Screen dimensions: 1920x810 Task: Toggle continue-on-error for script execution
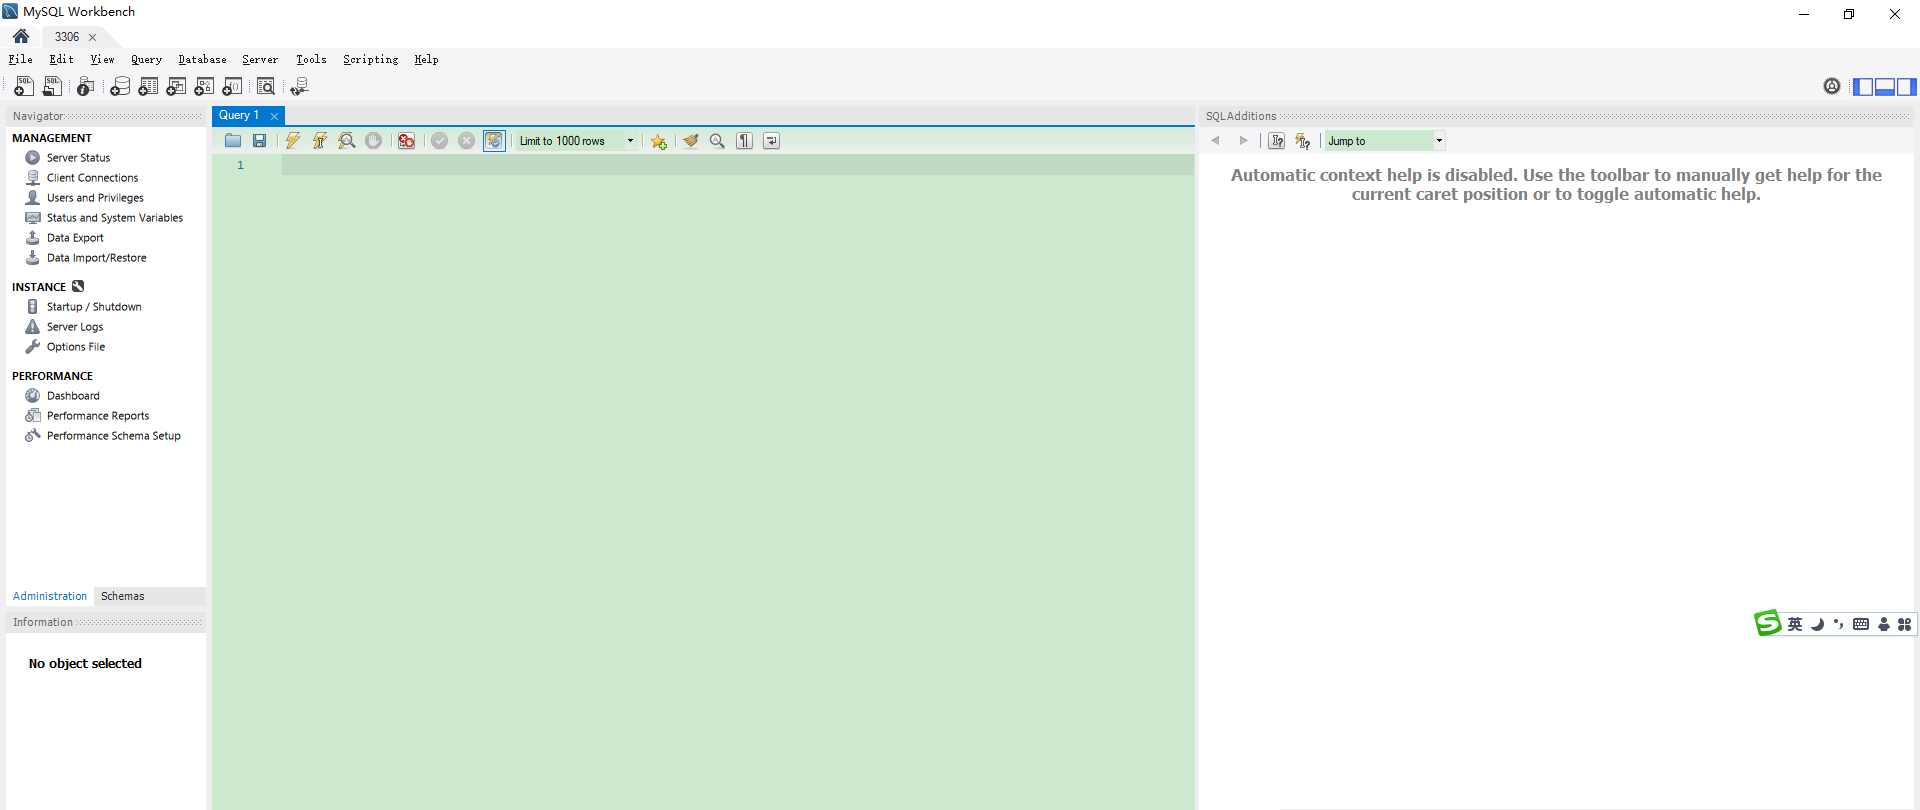(407, 141)
